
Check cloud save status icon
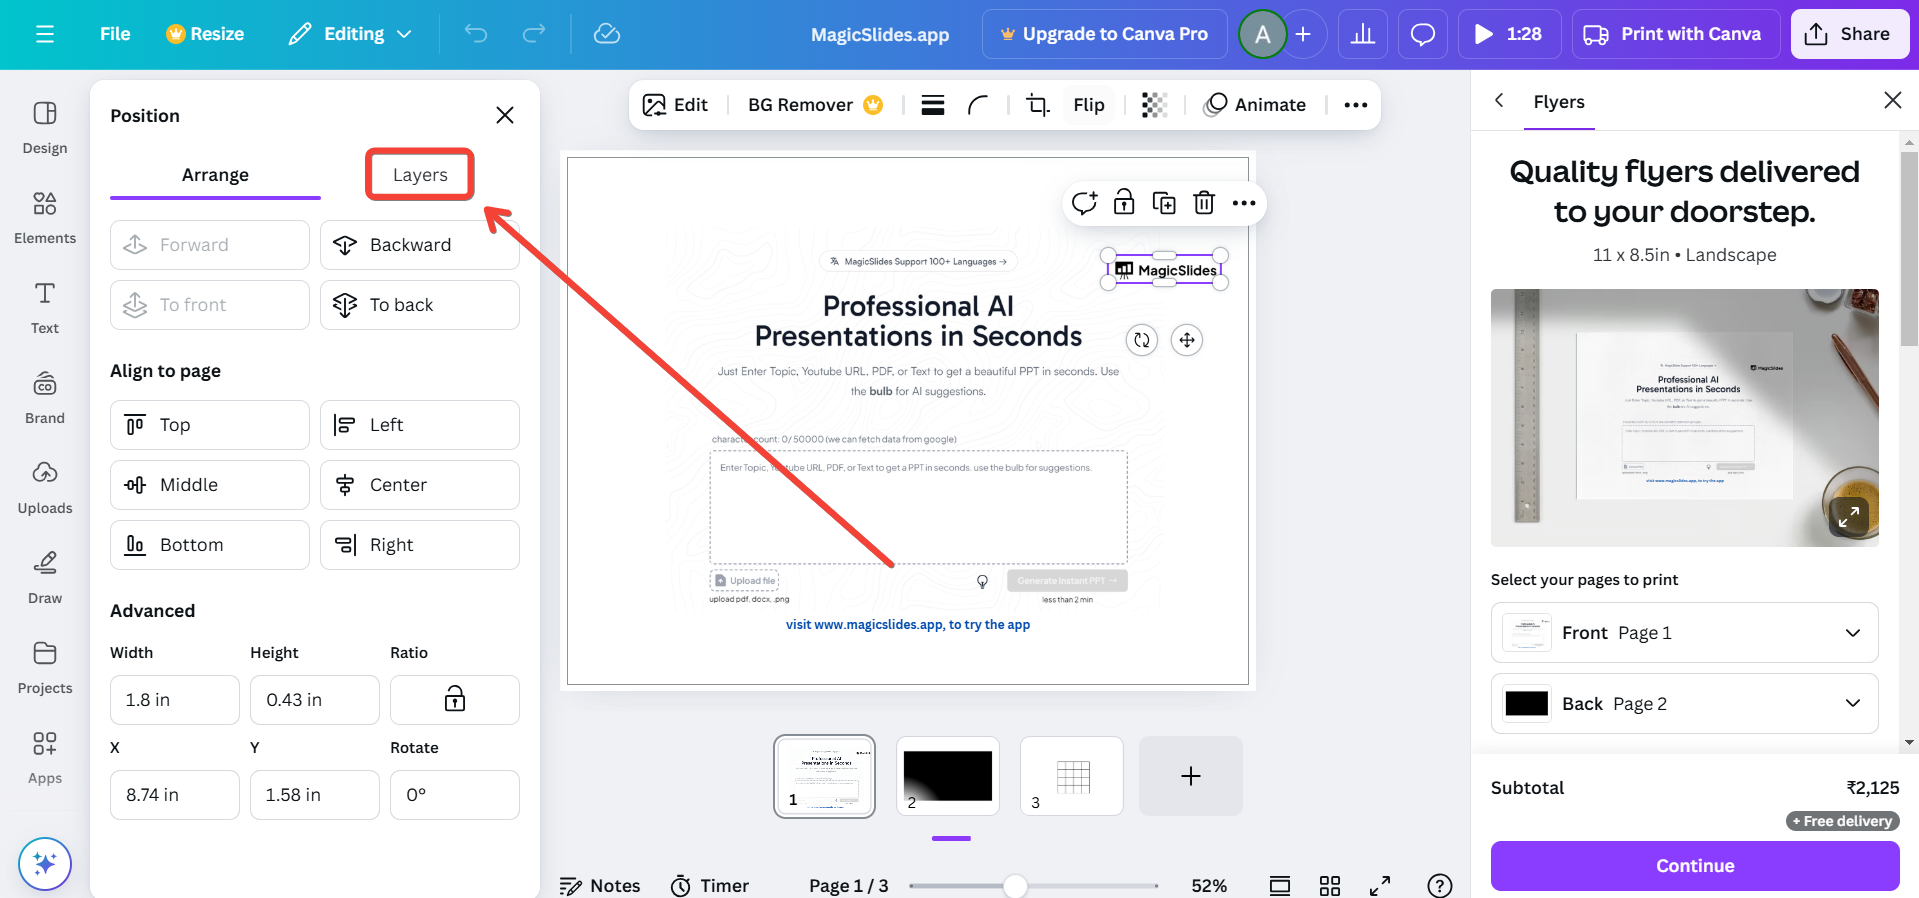pyautogui.click(x=607, y=34)
